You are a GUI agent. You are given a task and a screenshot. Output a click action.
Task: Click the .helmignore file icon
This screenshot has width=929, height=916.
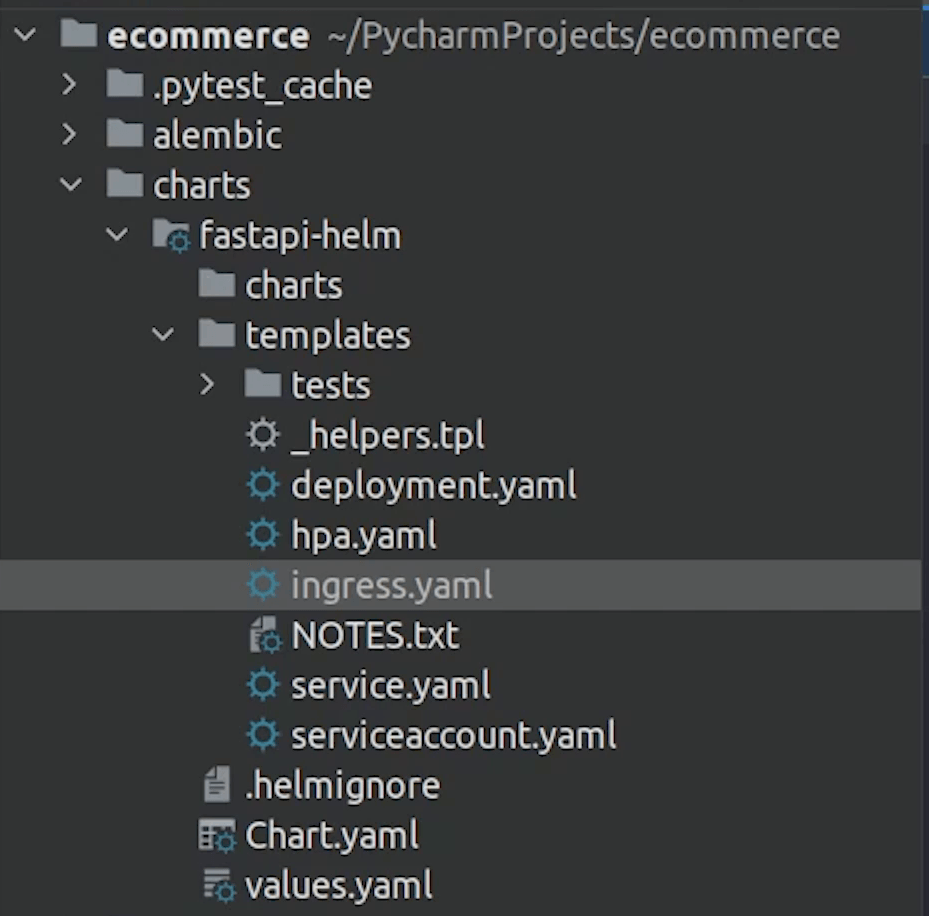click(x=217, y=786)
